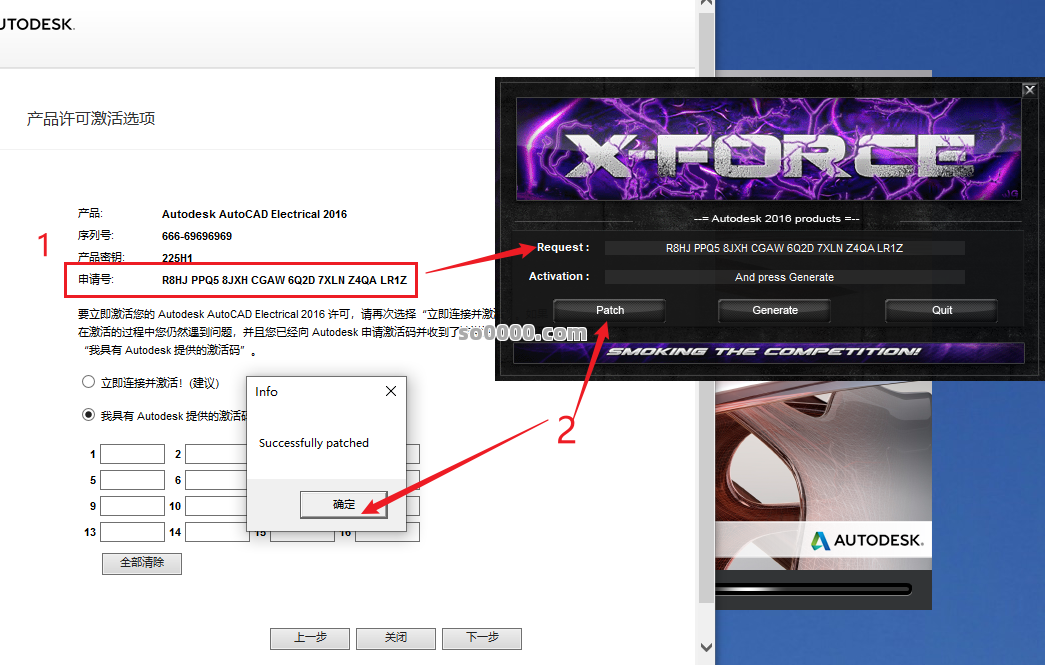Click the Request field in X-Force

pyautogui.click(x=784, y=248)
